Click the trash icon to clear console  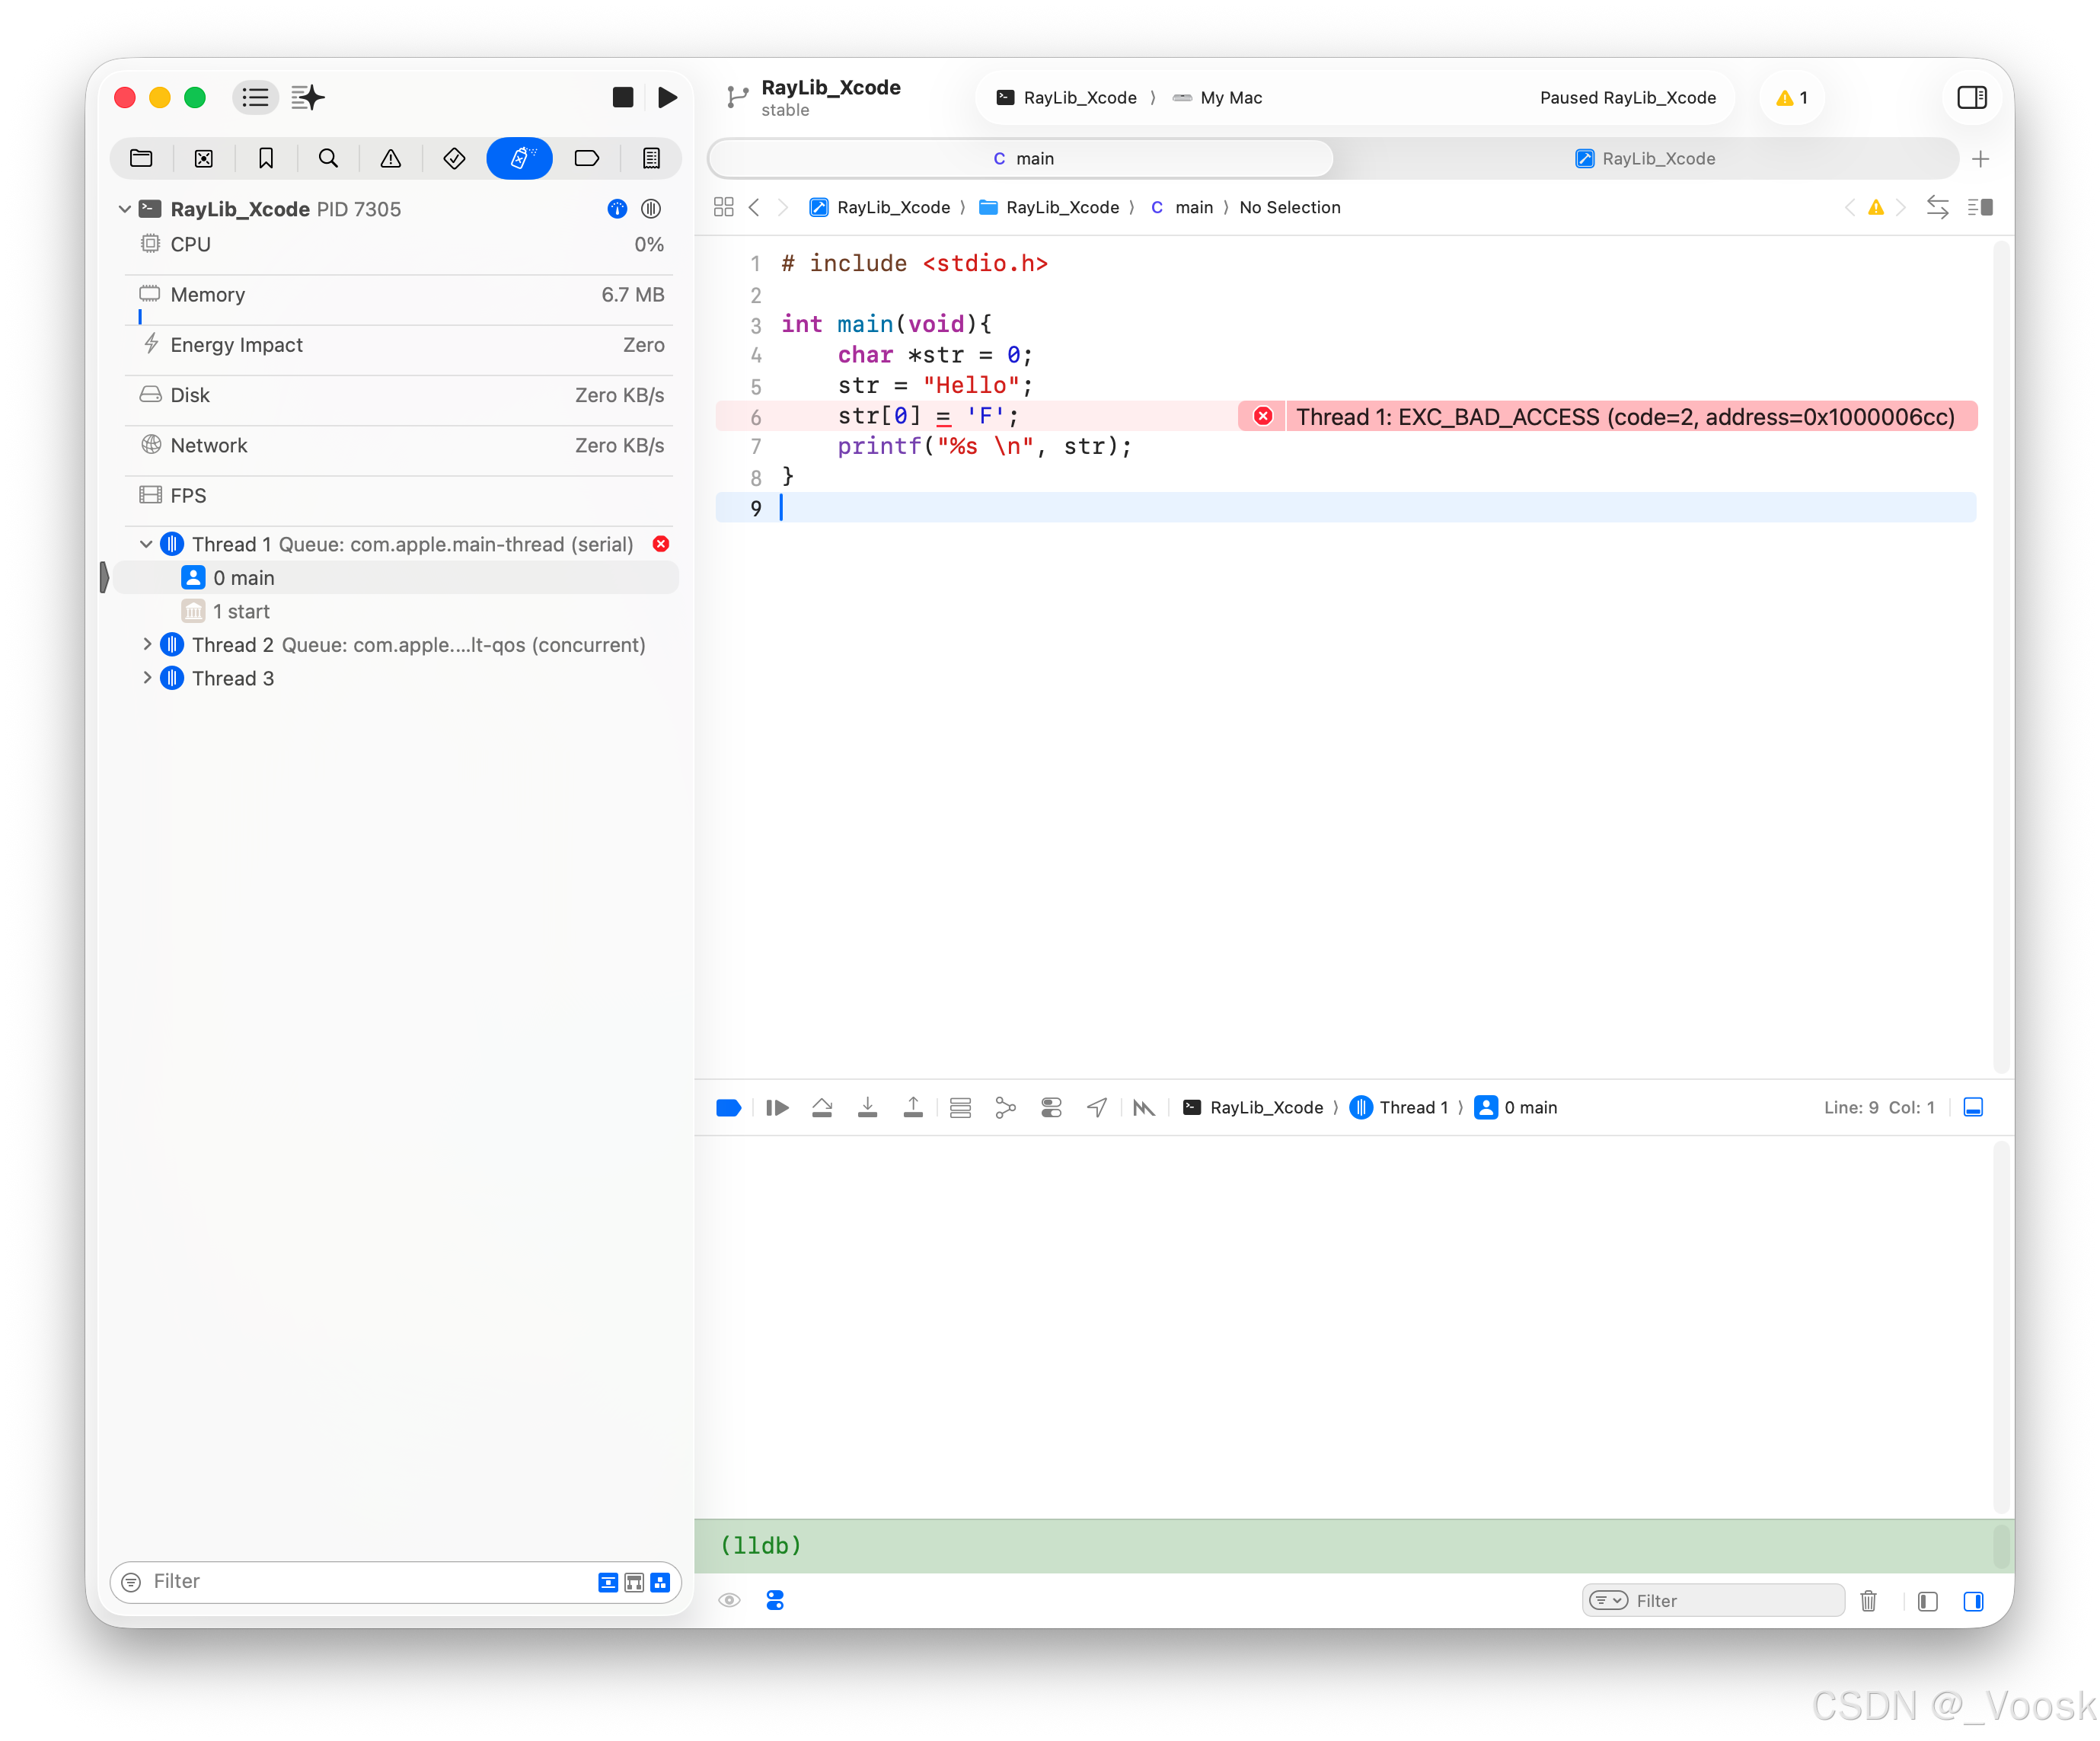[x=1868, y=1601]
